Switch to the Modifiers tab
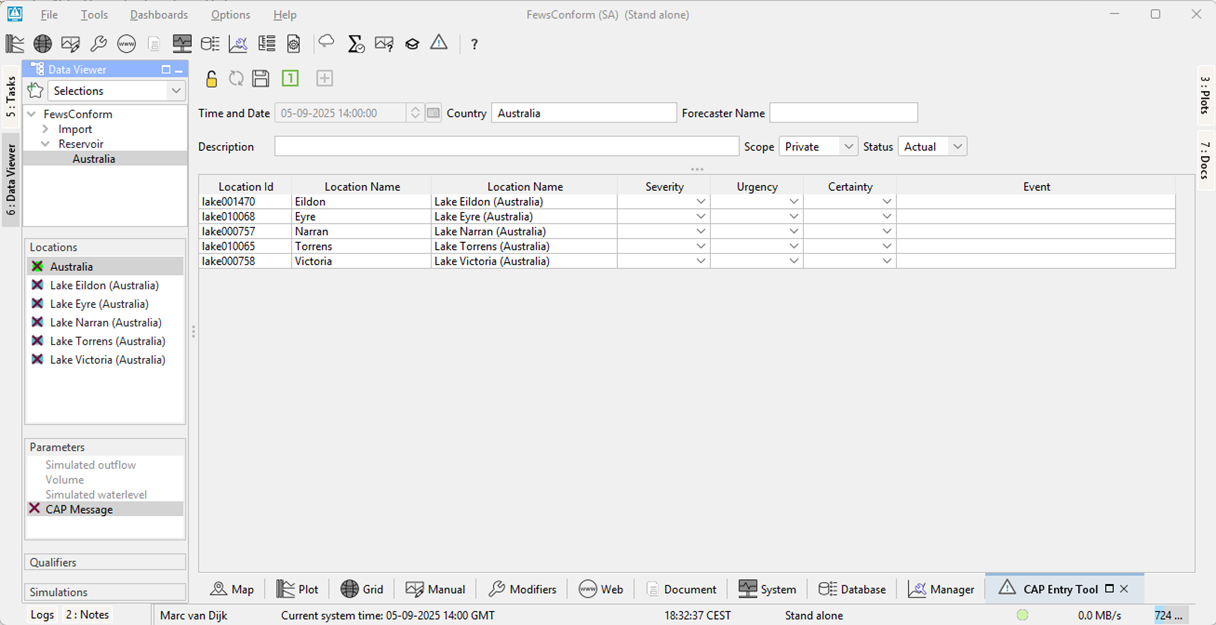Screen dimensions: 1216x625 [x=521, y=589]
